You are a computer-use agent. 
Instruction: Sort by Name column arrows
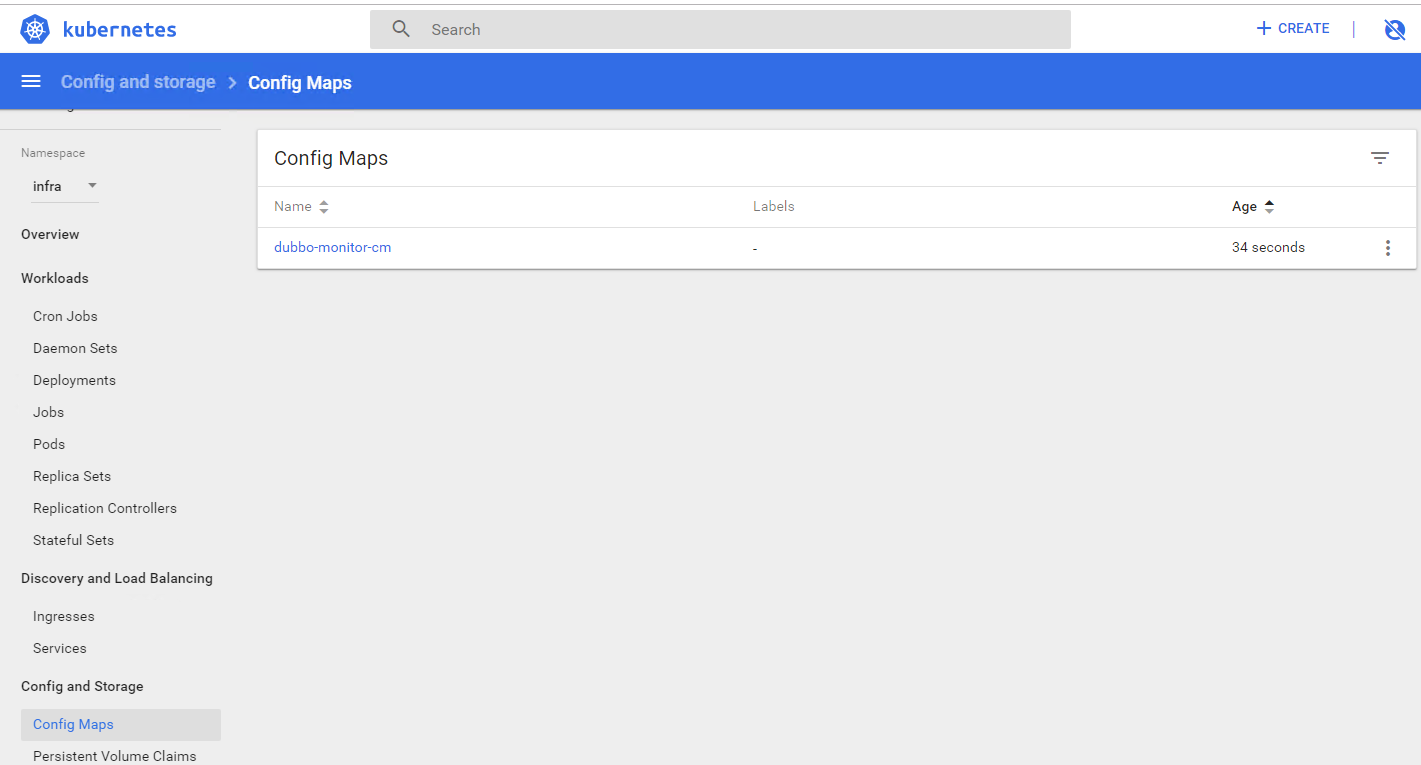pos(323,207)
